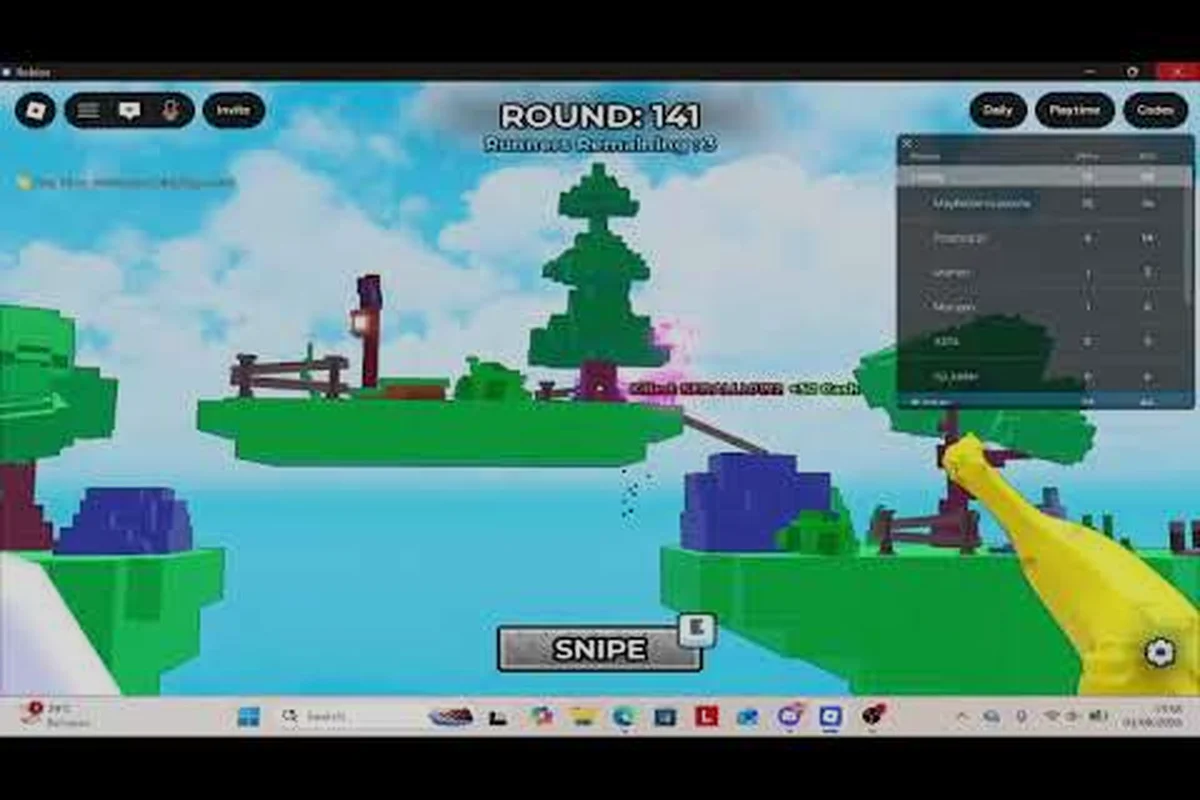Close the leaderboard panel with X

pyautogui.click(x=907, y=143)
